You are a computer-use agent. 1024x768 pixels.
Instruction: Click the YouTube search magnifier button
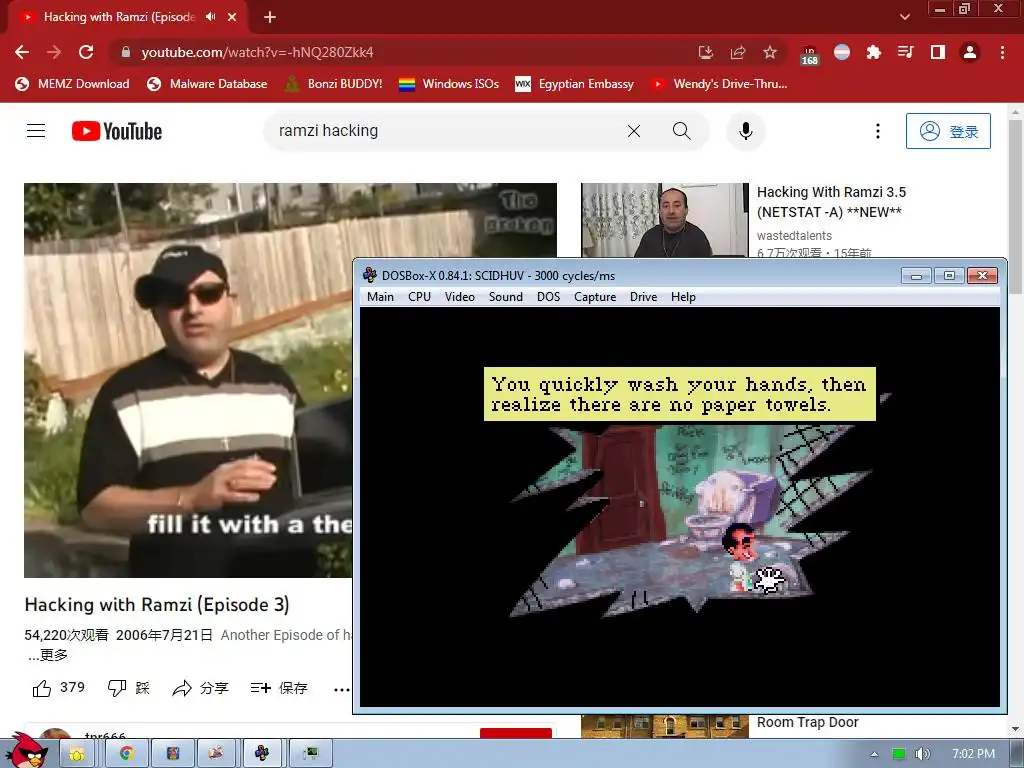pos(681,131)
